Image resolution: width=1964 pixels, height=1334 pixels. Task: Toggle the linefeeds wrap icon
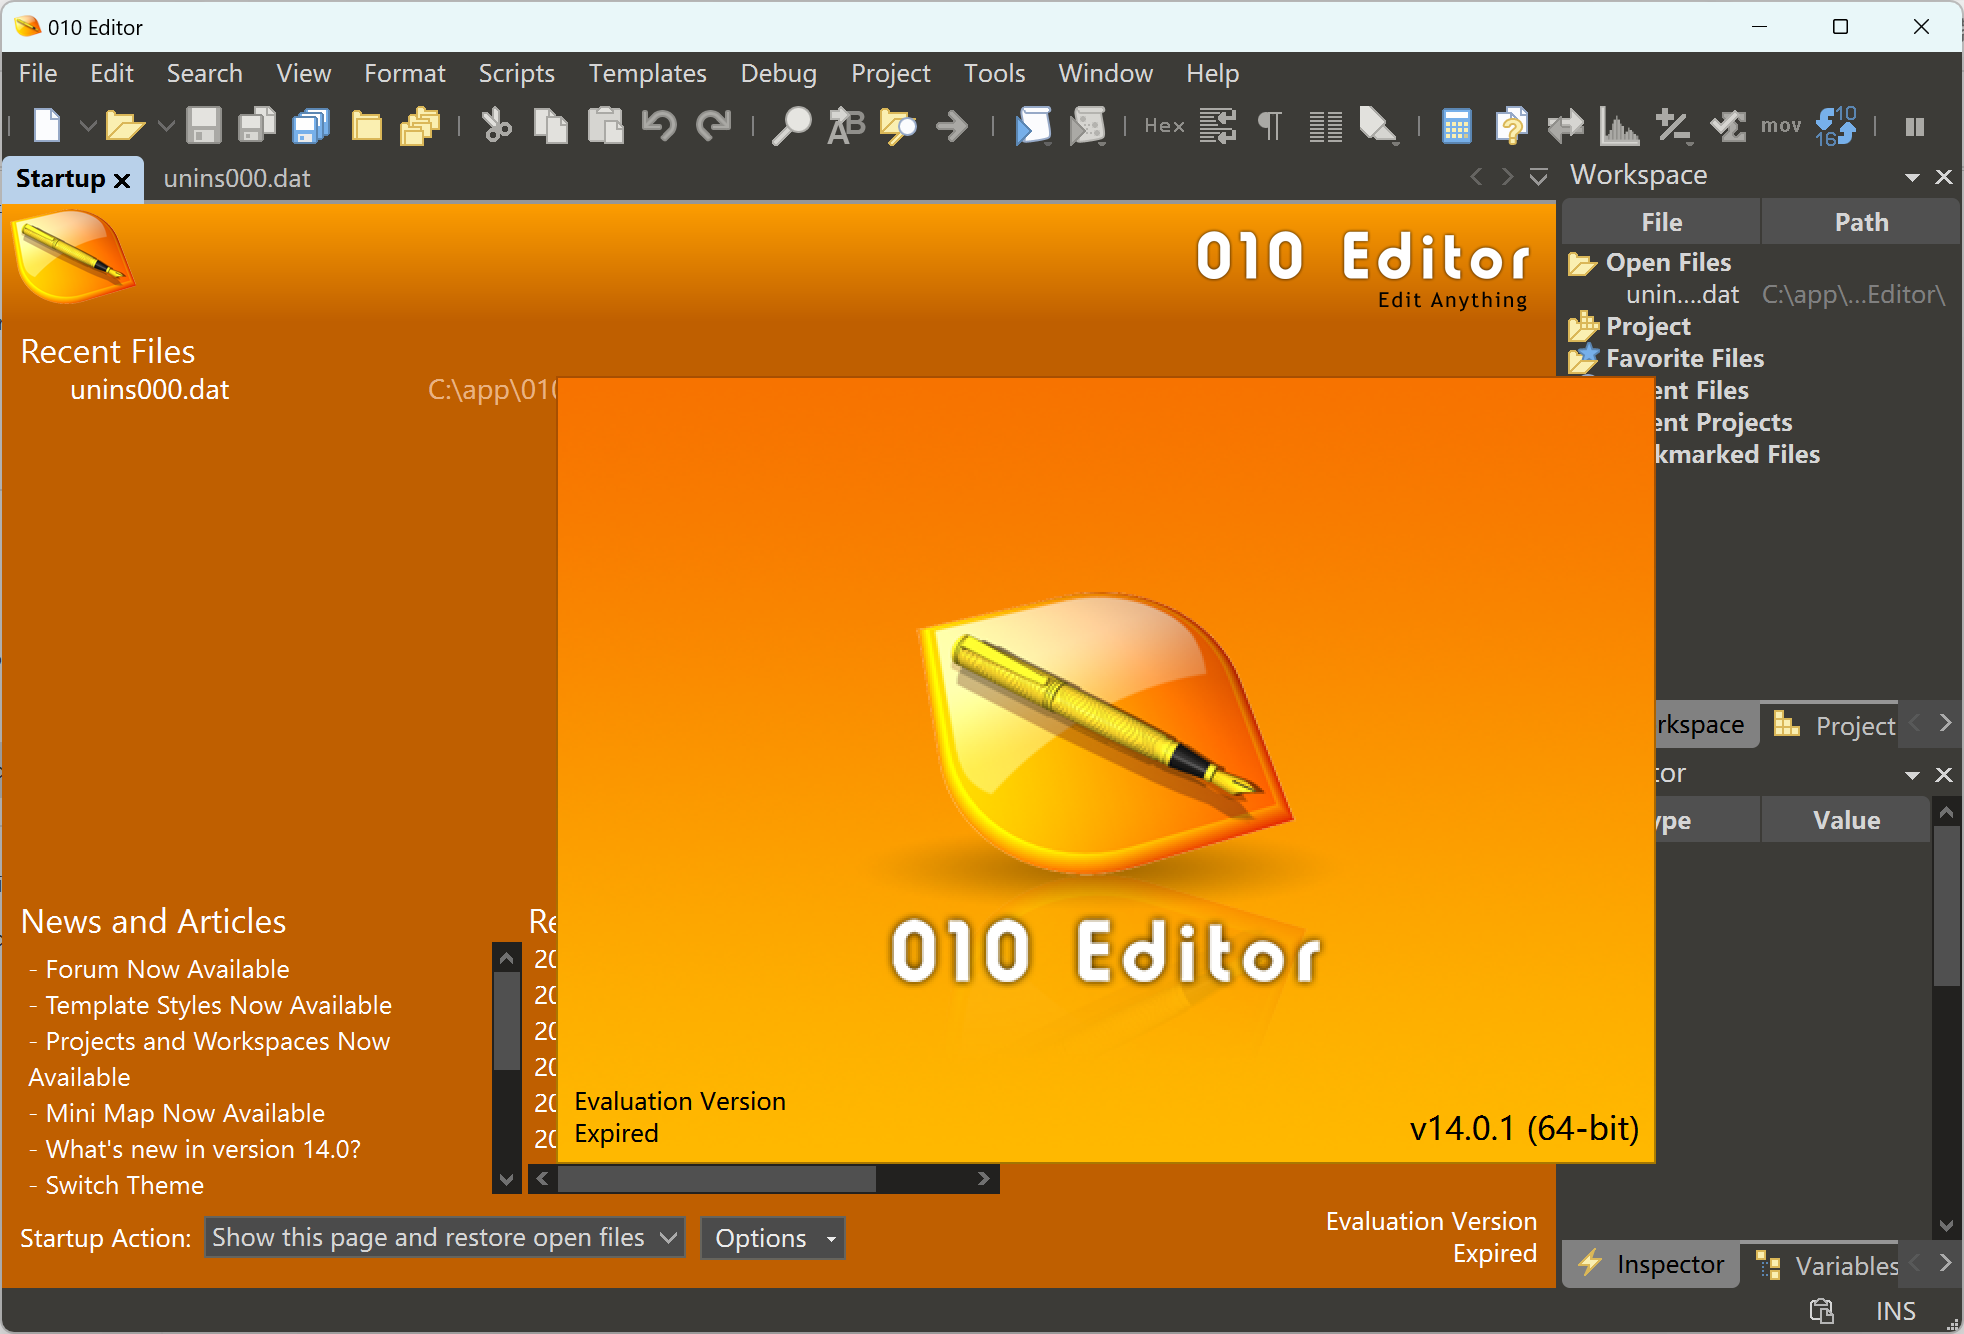pyautogui.click(x=1218, y=126)
